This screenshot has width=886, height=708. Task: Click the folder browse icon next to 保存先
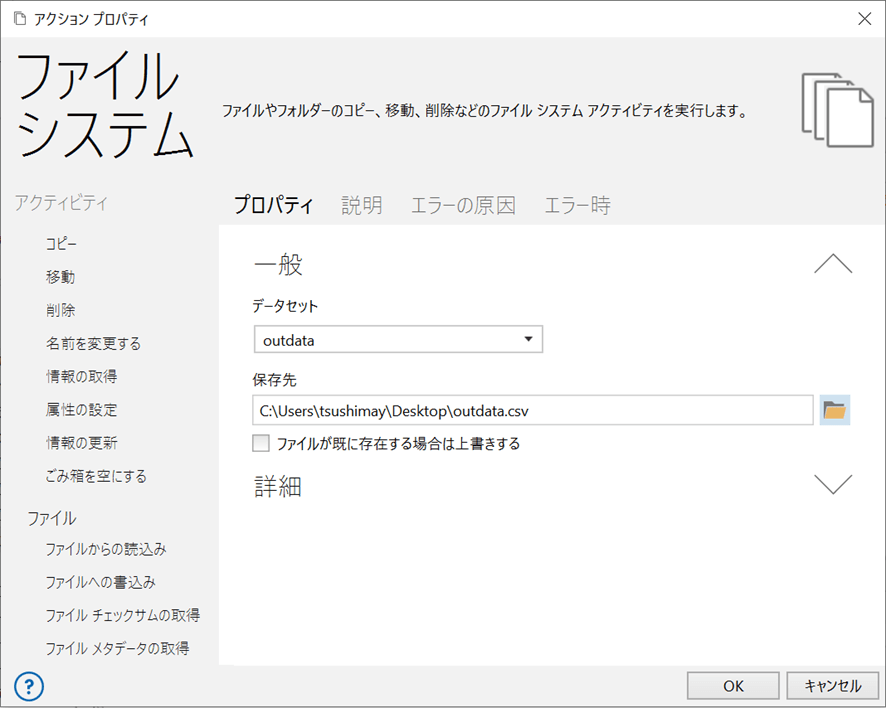(835, 410)
